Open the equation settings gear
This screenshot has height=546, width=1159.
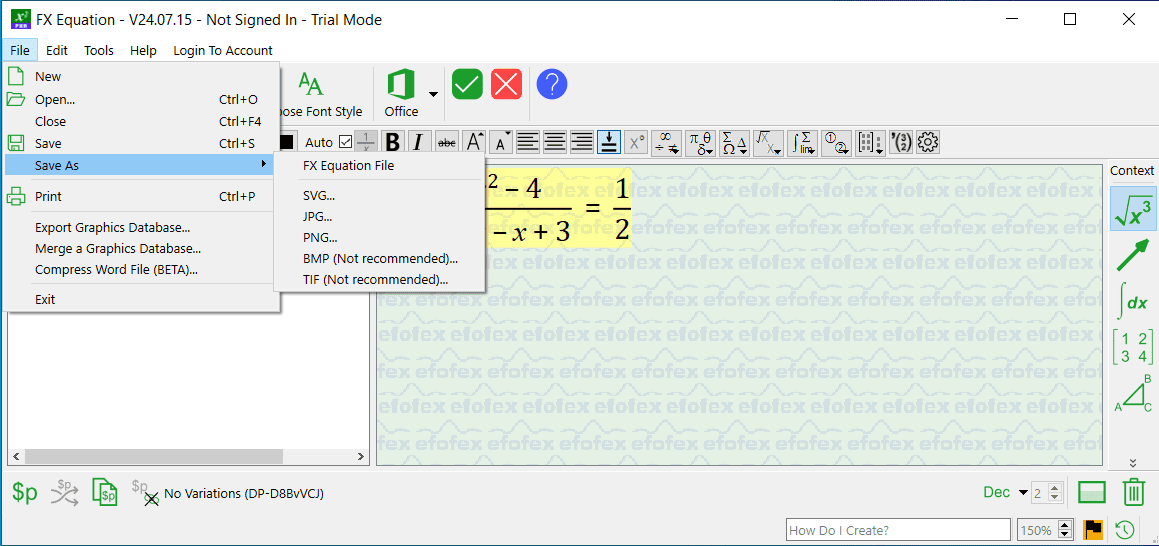[928, 142]
